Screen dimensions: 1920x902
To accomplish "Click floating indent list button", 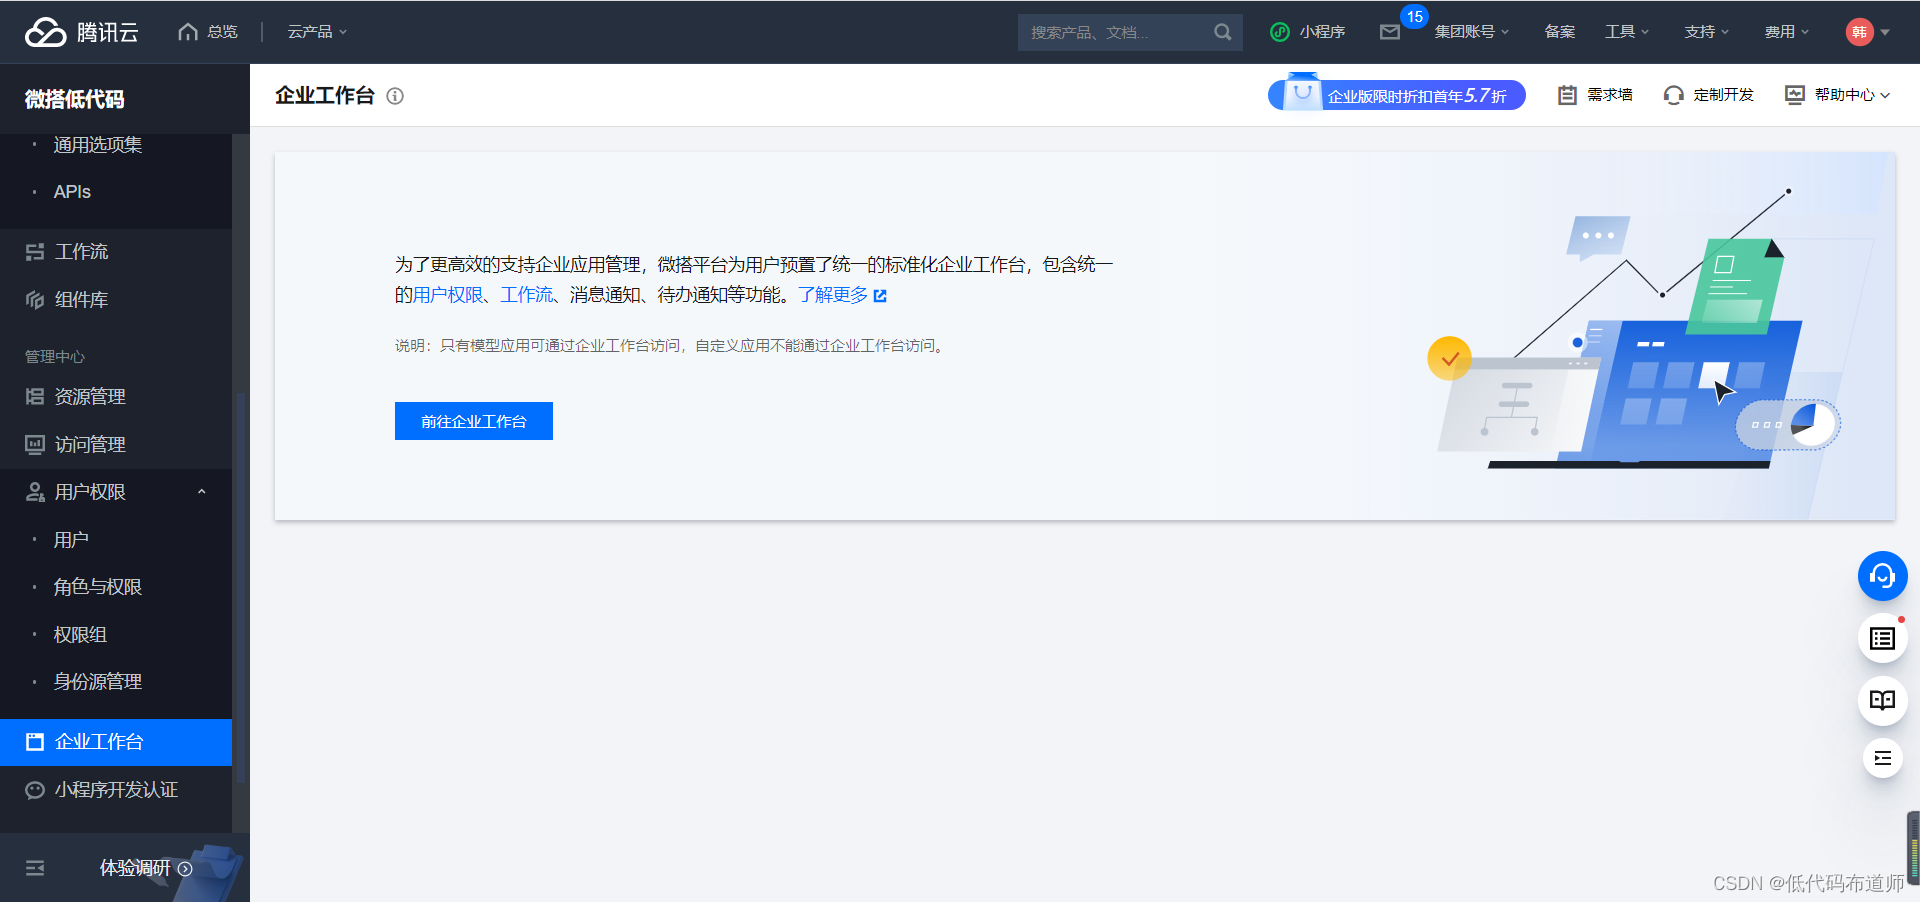I will [1883, 758].
